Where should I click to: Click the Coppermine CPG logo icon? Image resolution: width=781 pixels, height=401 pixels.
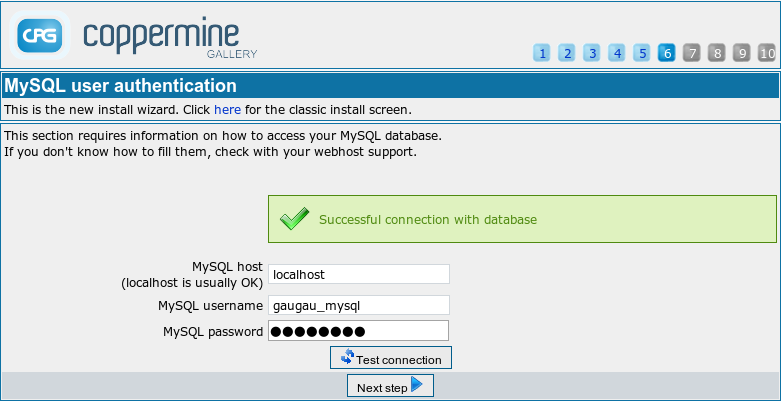tap(42, 37)
